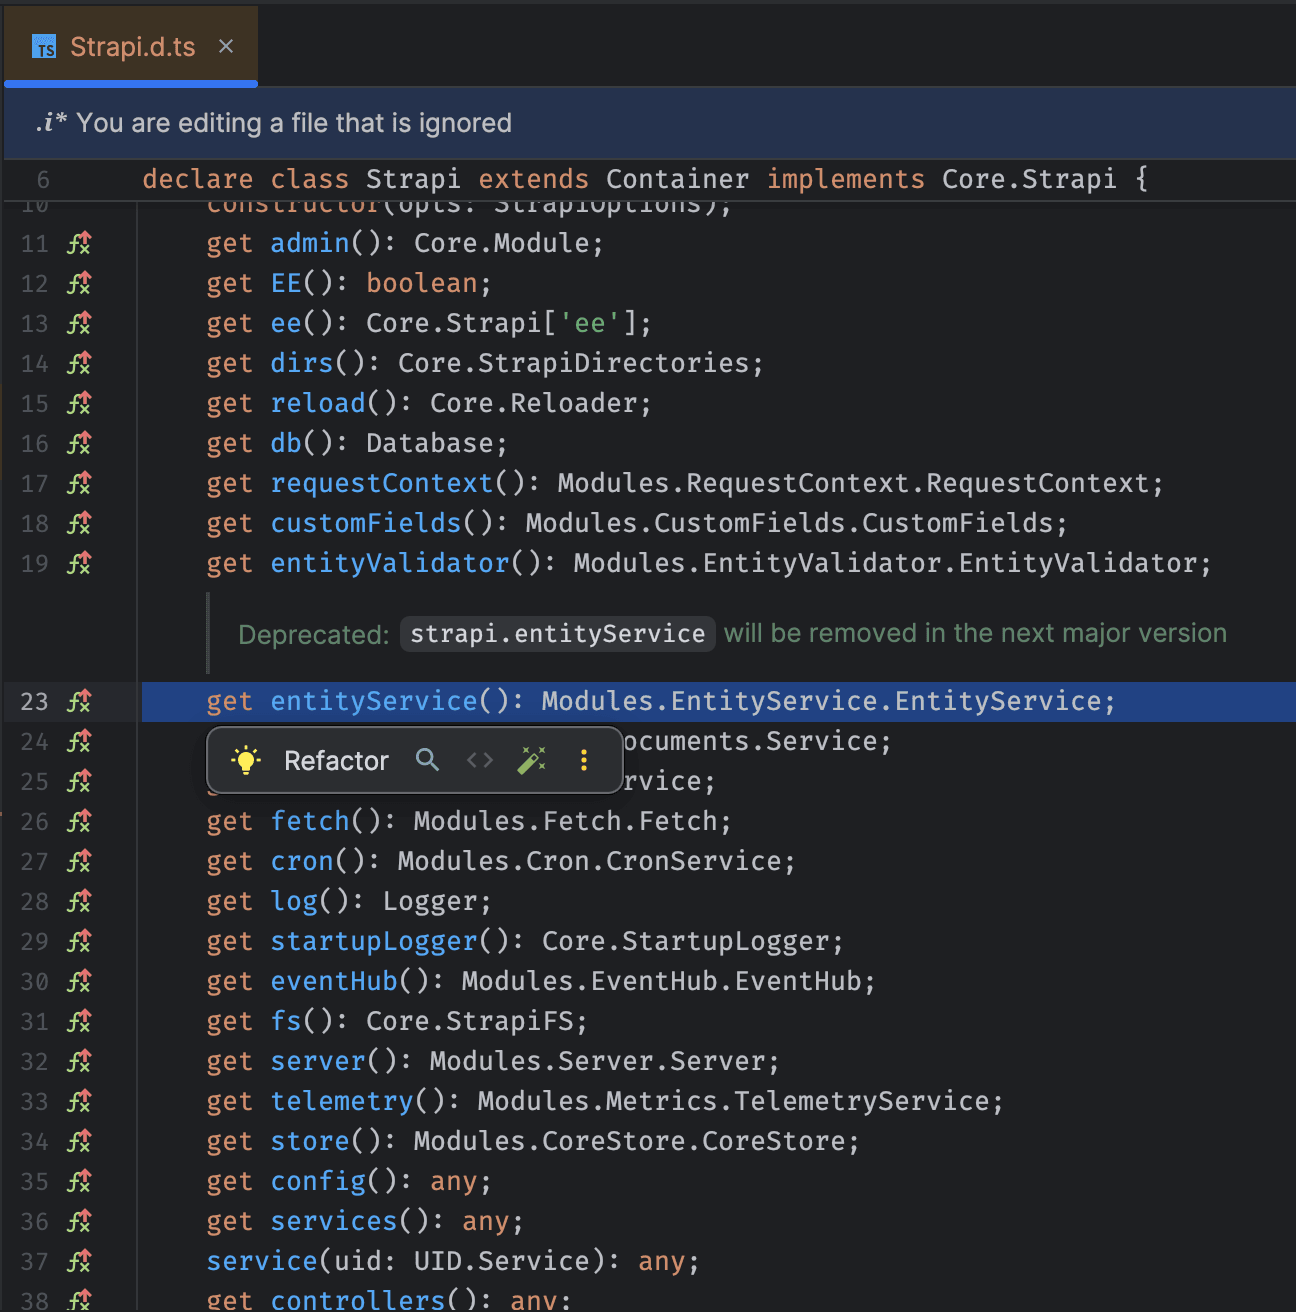Click gutter implements icon on line 28
The image size is (1296, 1312).
click(x=79, y=900)
